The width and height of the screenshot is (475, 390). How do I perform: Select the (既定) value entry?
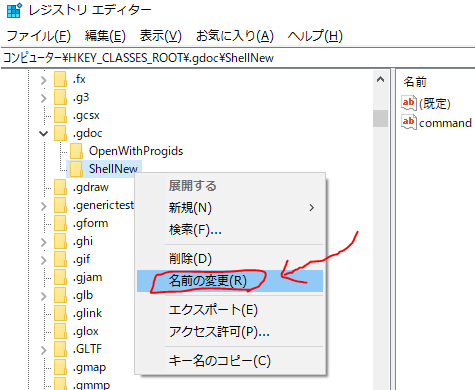[435, 104]
